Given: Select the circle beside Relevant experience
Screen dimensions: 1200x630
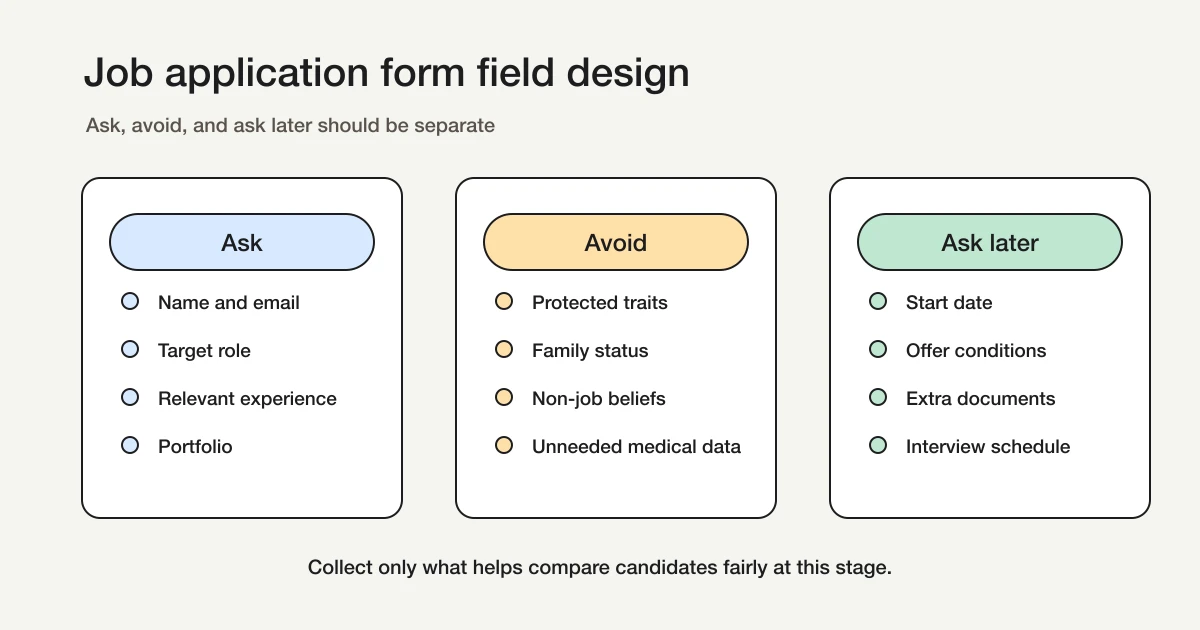Looking at the screenshot, I should 130,397.
